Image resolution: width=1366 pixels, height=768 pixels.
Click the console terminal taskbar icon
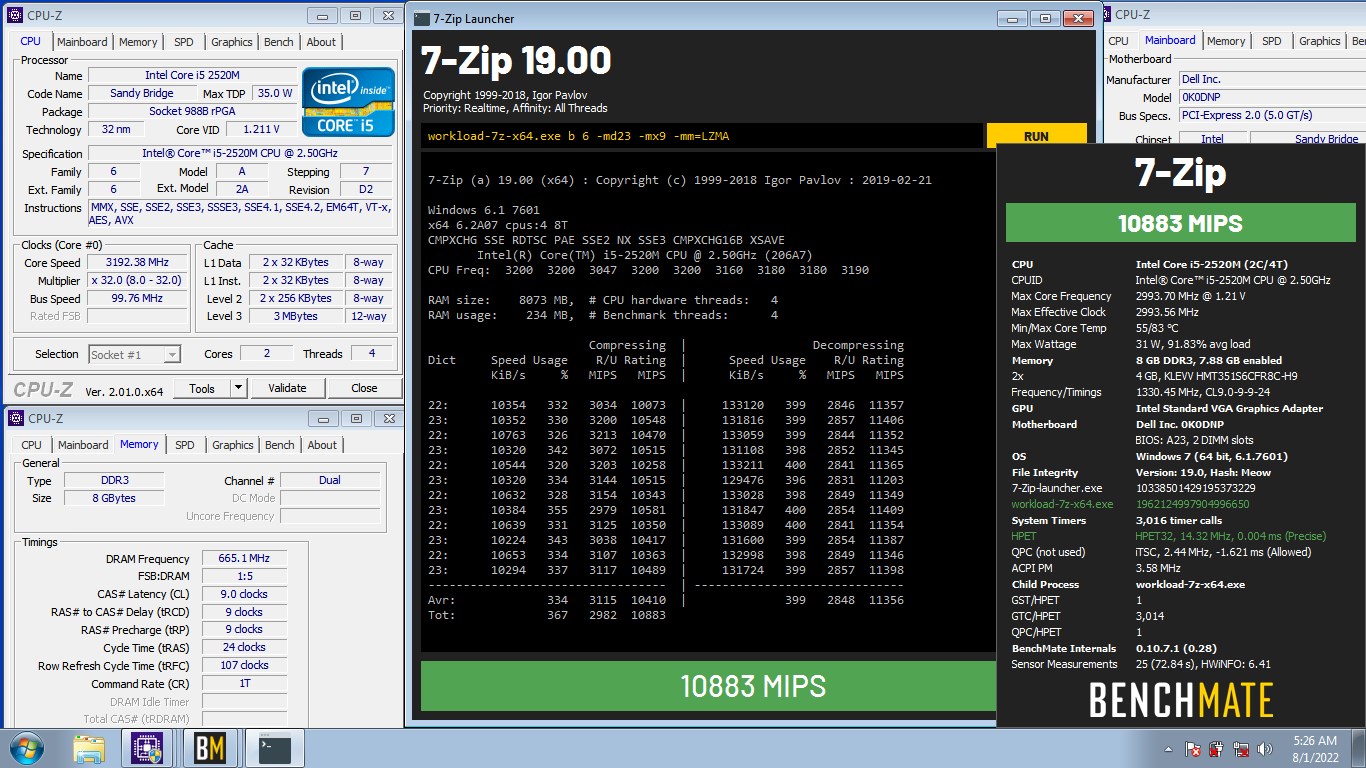tap(273, 749)
